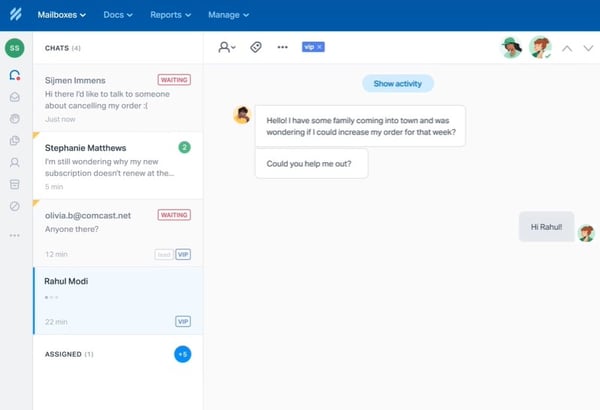Image resolution: width=600 pixels, height=410 pixels.
Task: Remove the vip tag with x
Action: pos(320,47)
